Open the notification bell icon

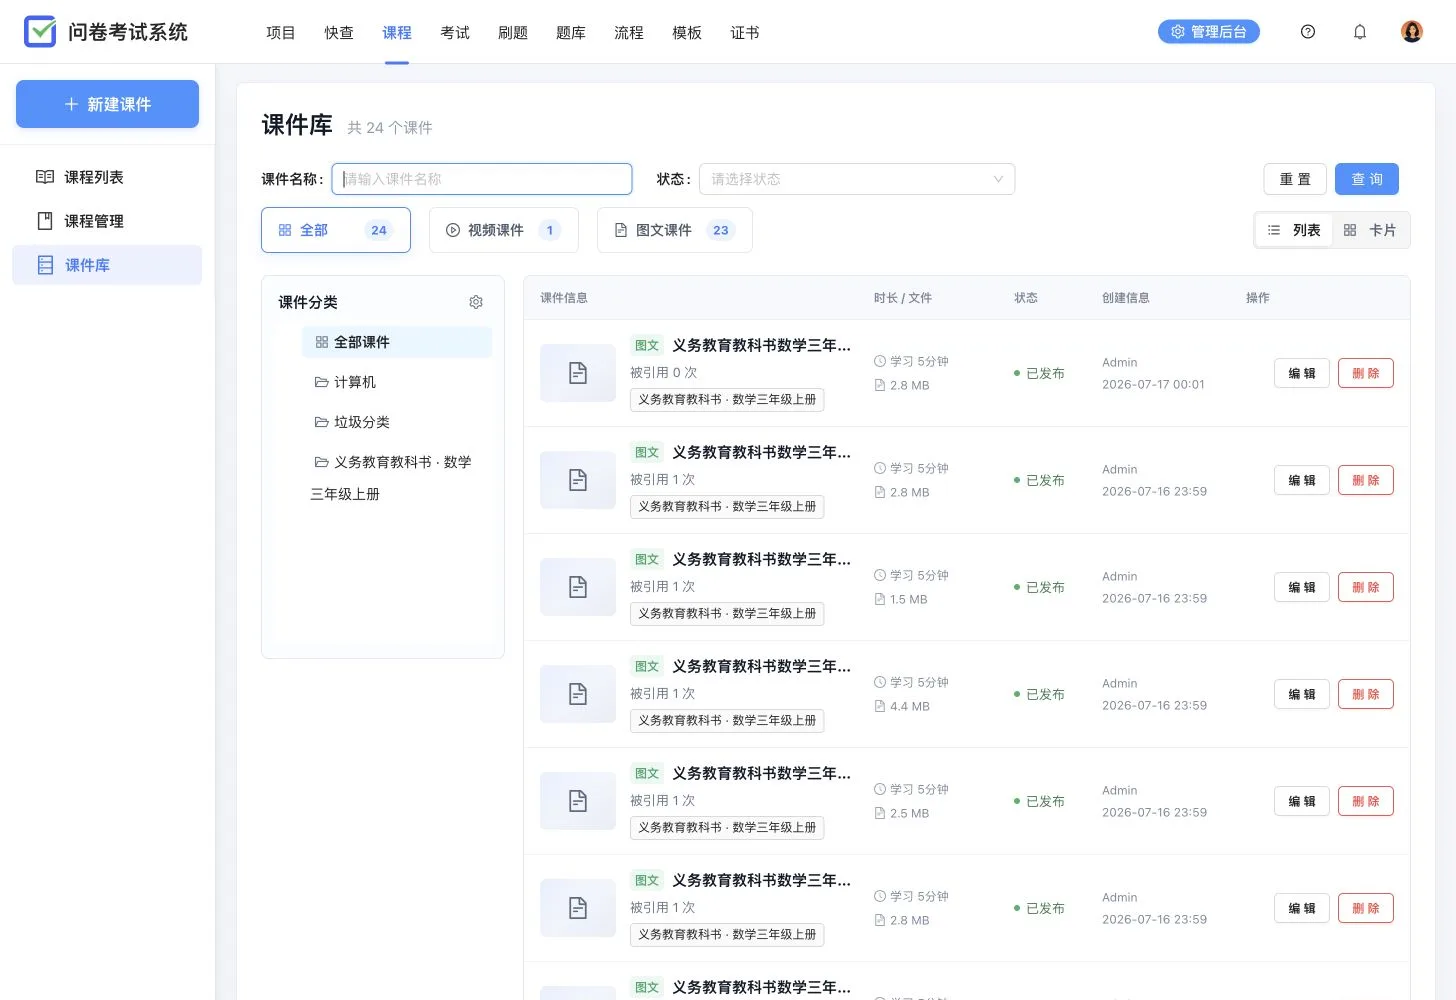1360,32
